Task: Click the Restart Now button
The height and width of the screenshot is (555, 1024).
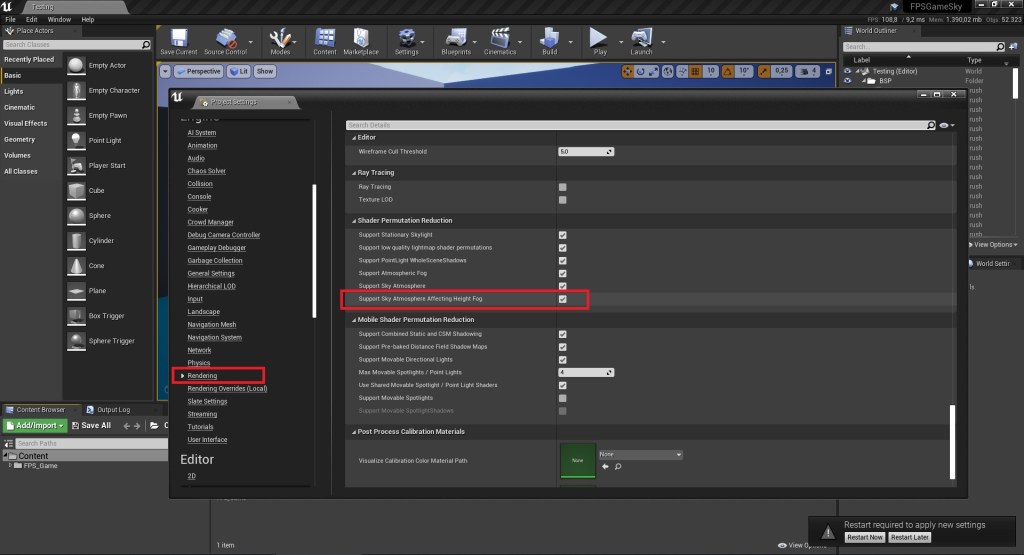Action: (x=864, y=538)
